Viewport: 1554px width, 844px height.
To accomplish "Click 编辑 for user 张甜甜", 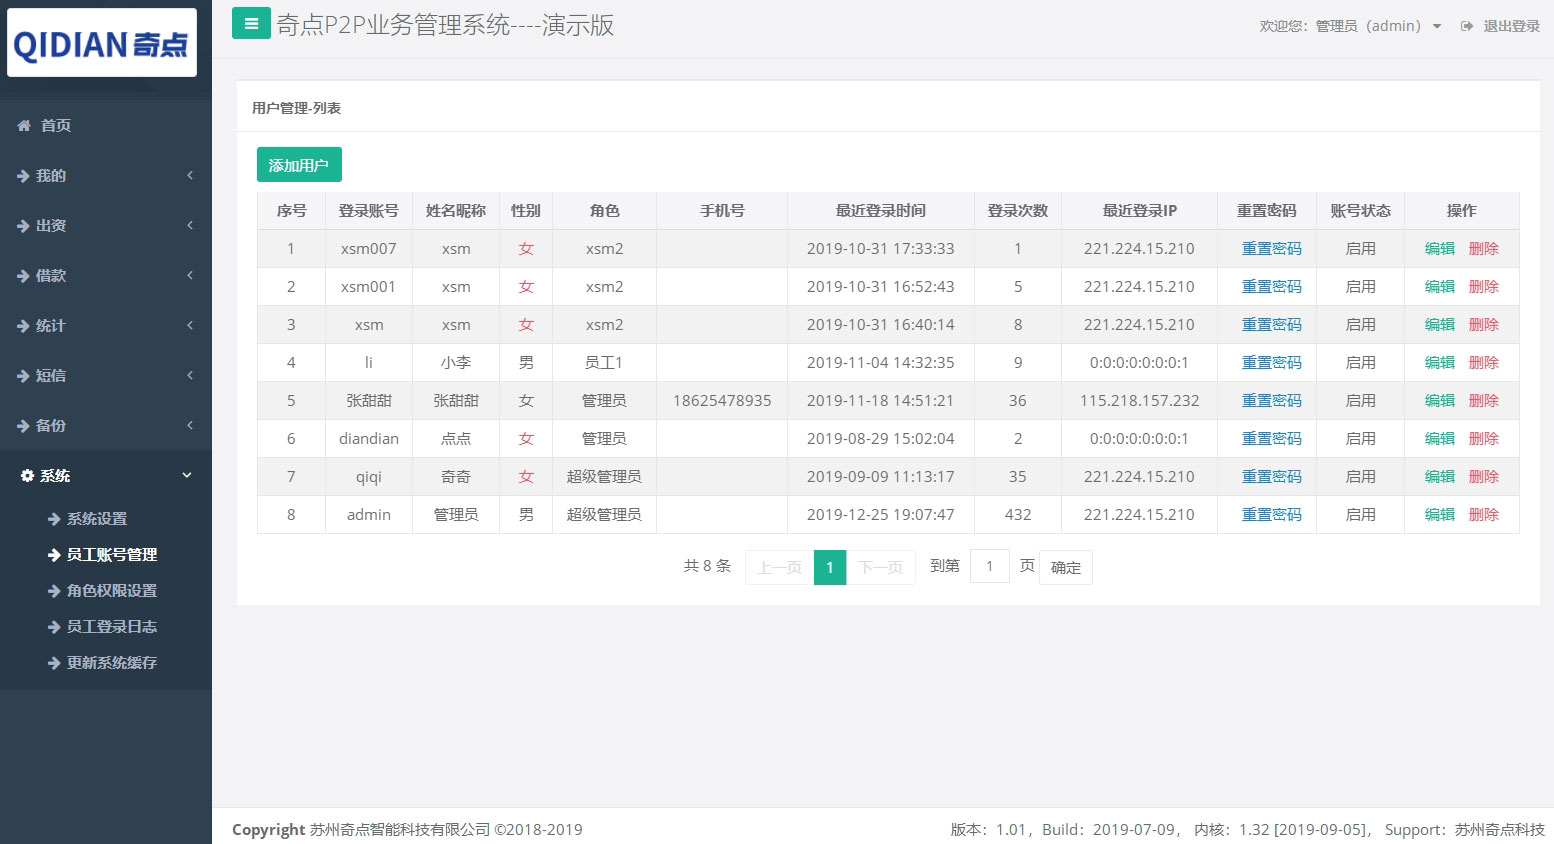I will (x=1439, y=400).
